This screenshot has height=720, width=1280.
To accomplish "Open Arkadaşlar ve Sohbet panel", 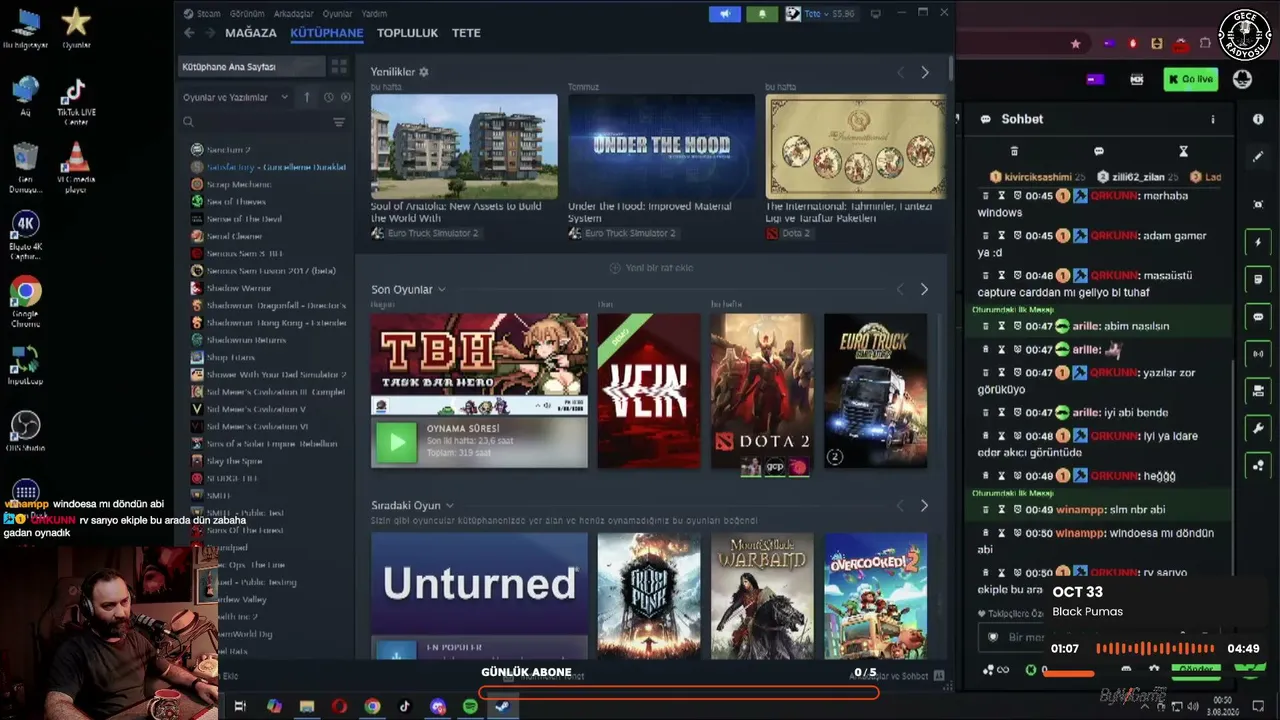I will (897, 676).
